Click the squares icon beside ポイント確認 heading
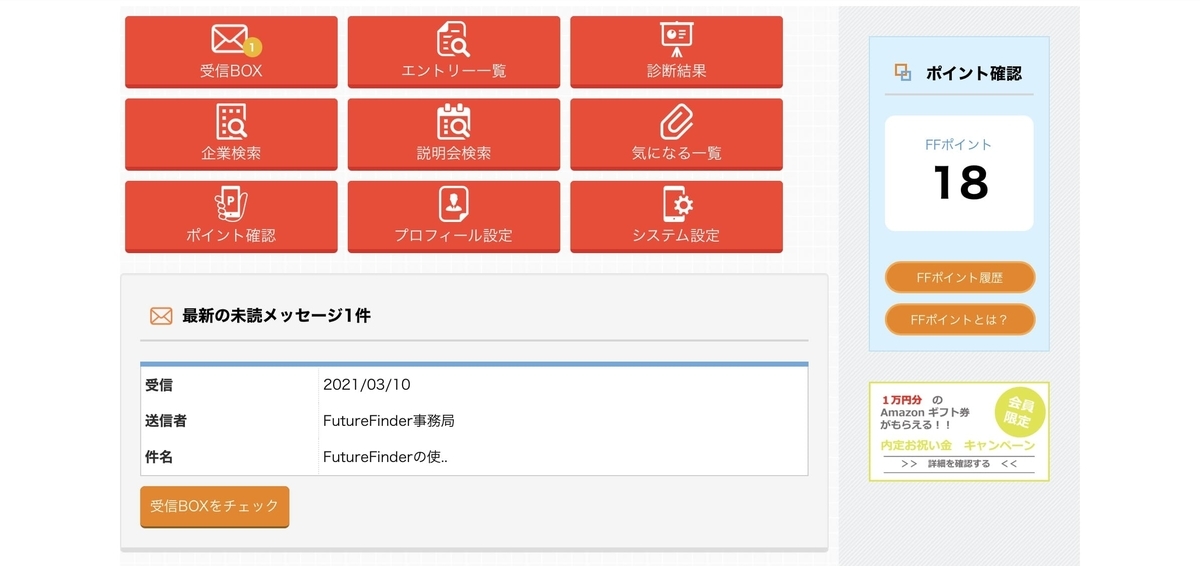 coord(903,72)
